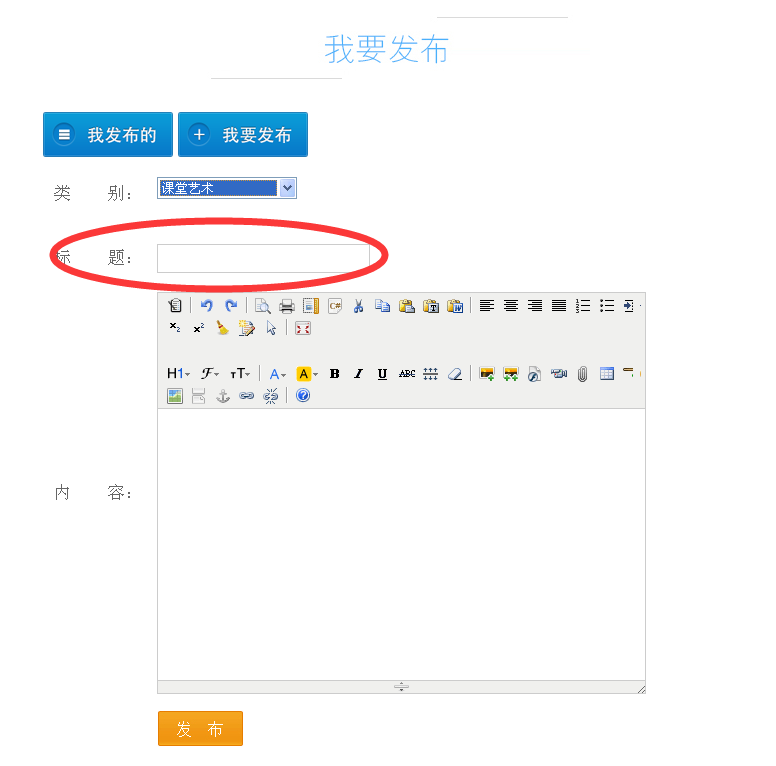Toggle fullscreen editor mode

tap(303, 328)
